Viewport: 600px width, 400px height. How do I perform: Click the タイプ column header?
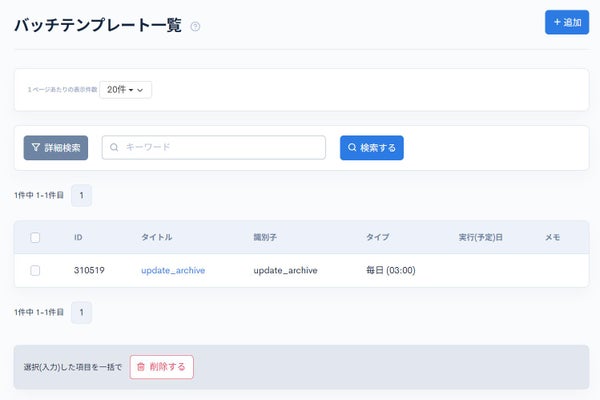pyautogui.click(x=378, y=237)
